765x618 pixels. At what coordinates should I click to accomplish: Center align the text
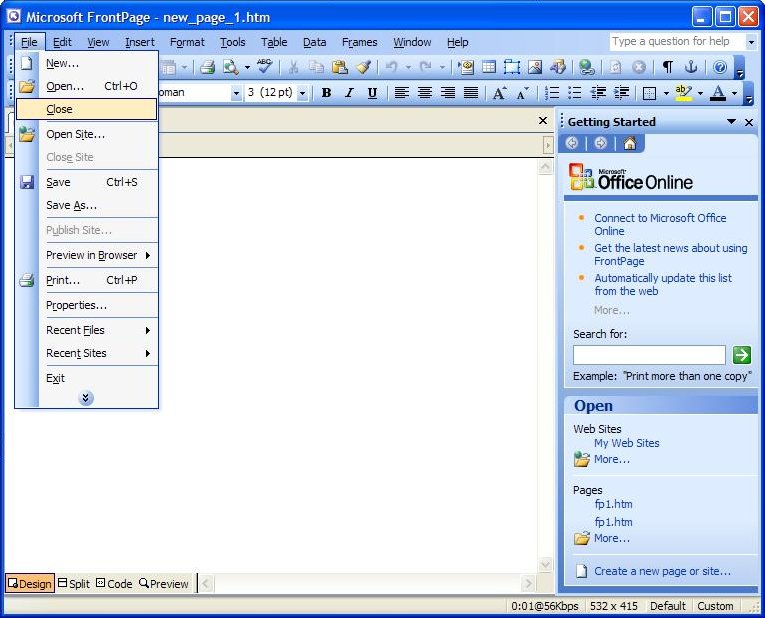[x=424, y=93]
